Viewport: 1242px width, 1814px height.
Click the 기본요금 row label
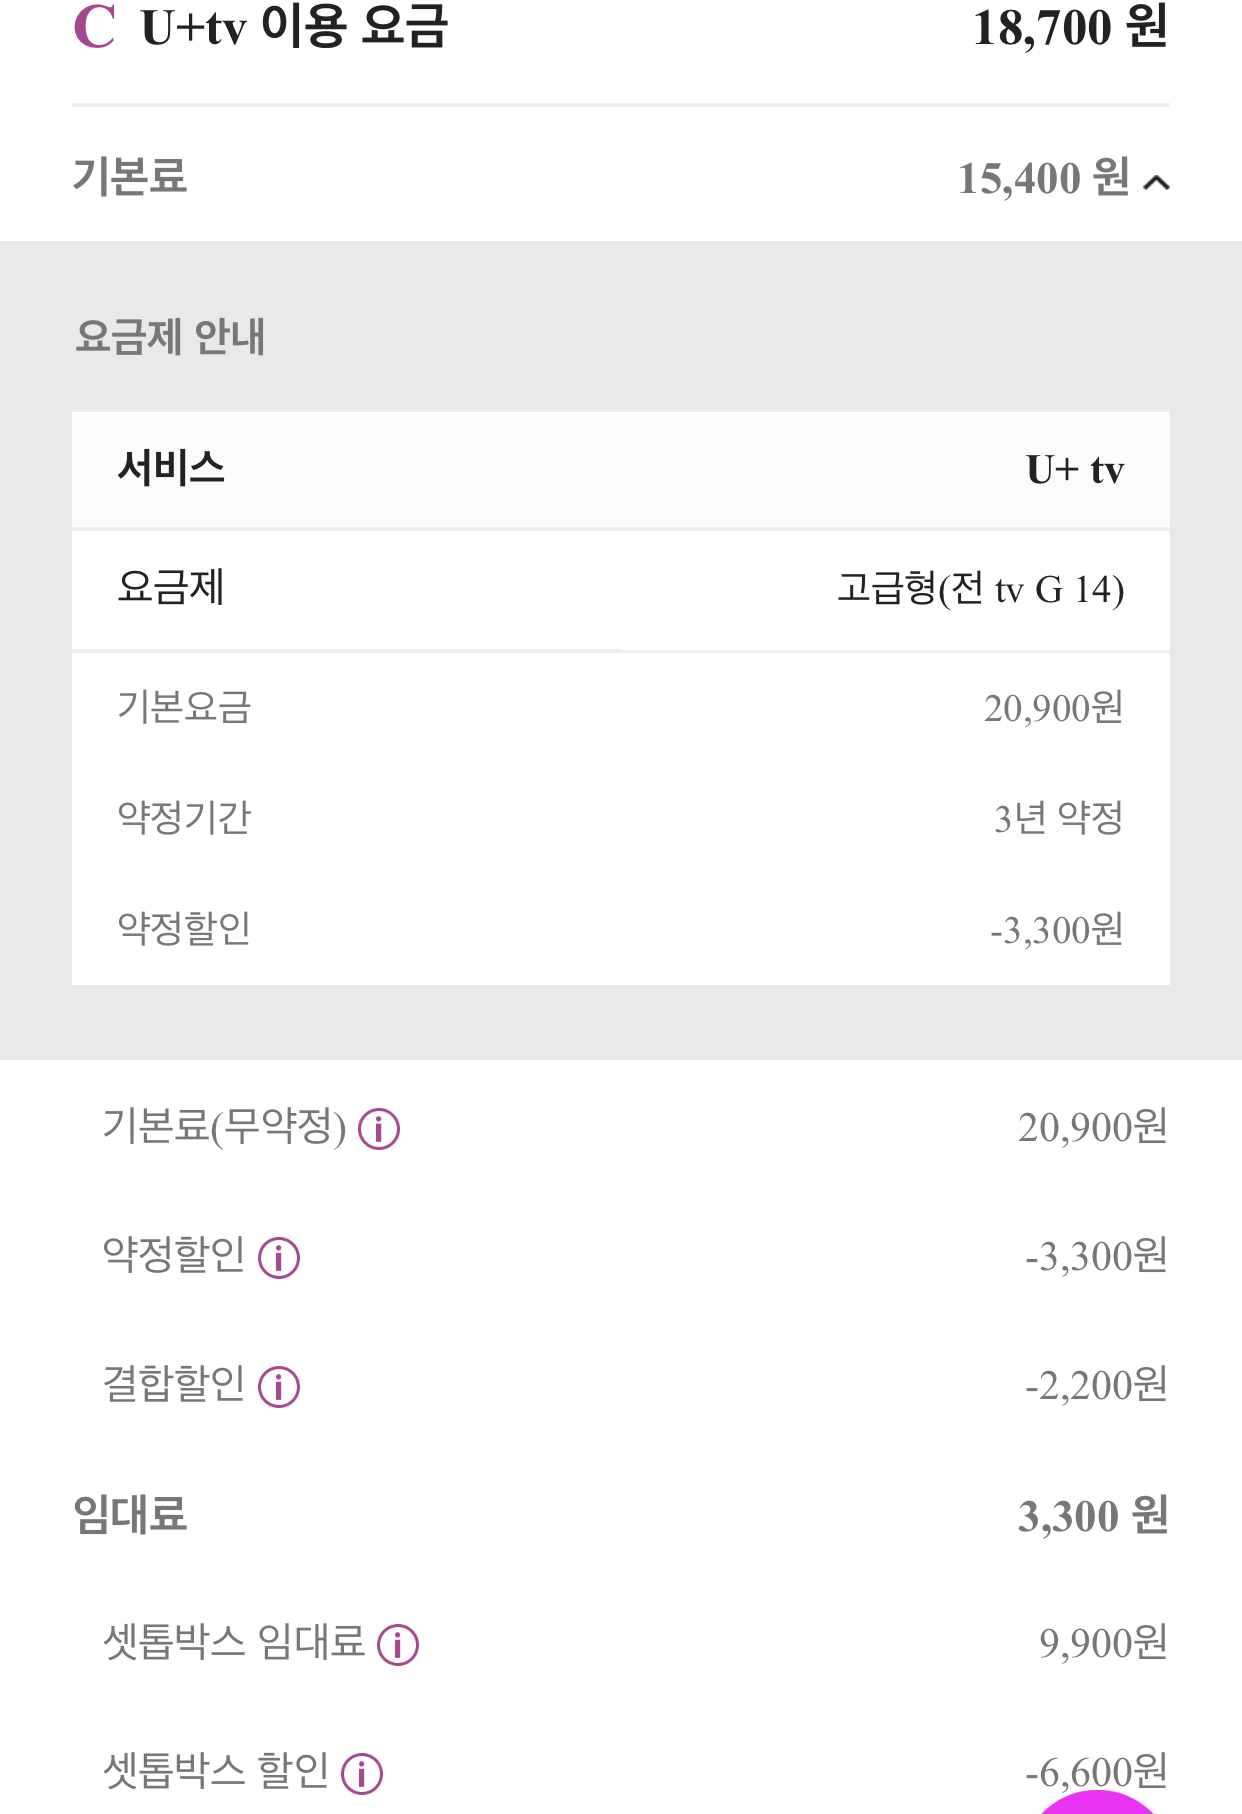[x=184, y=708]
